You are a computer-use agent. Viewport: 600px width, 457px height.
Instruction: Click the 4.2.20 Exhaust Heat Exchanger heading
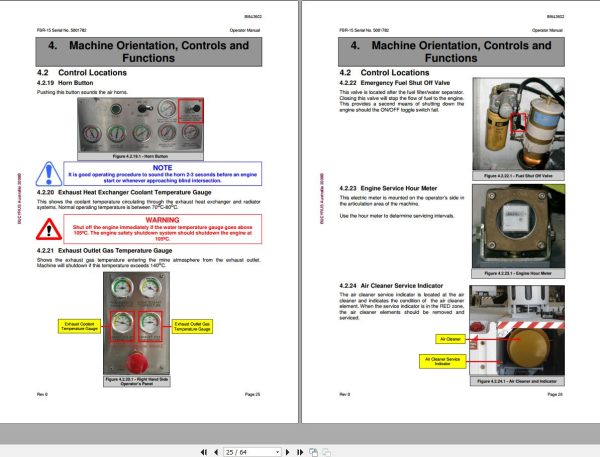124,192
